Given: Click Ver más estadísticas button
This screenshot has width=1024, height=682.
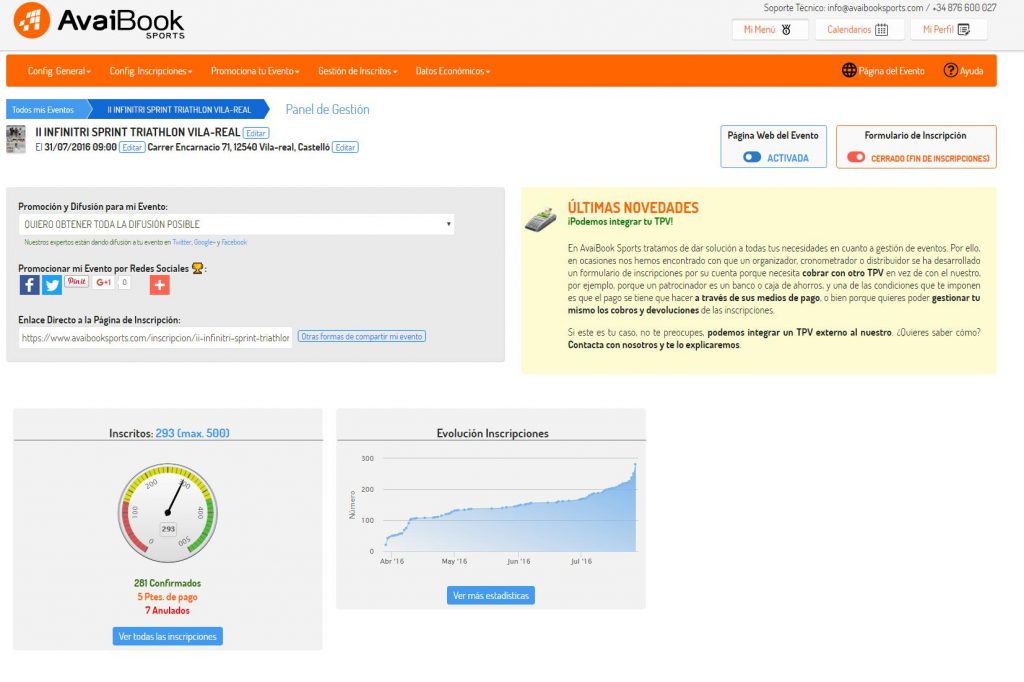Looking at the screenshot, I should click(x=491, y=596).
